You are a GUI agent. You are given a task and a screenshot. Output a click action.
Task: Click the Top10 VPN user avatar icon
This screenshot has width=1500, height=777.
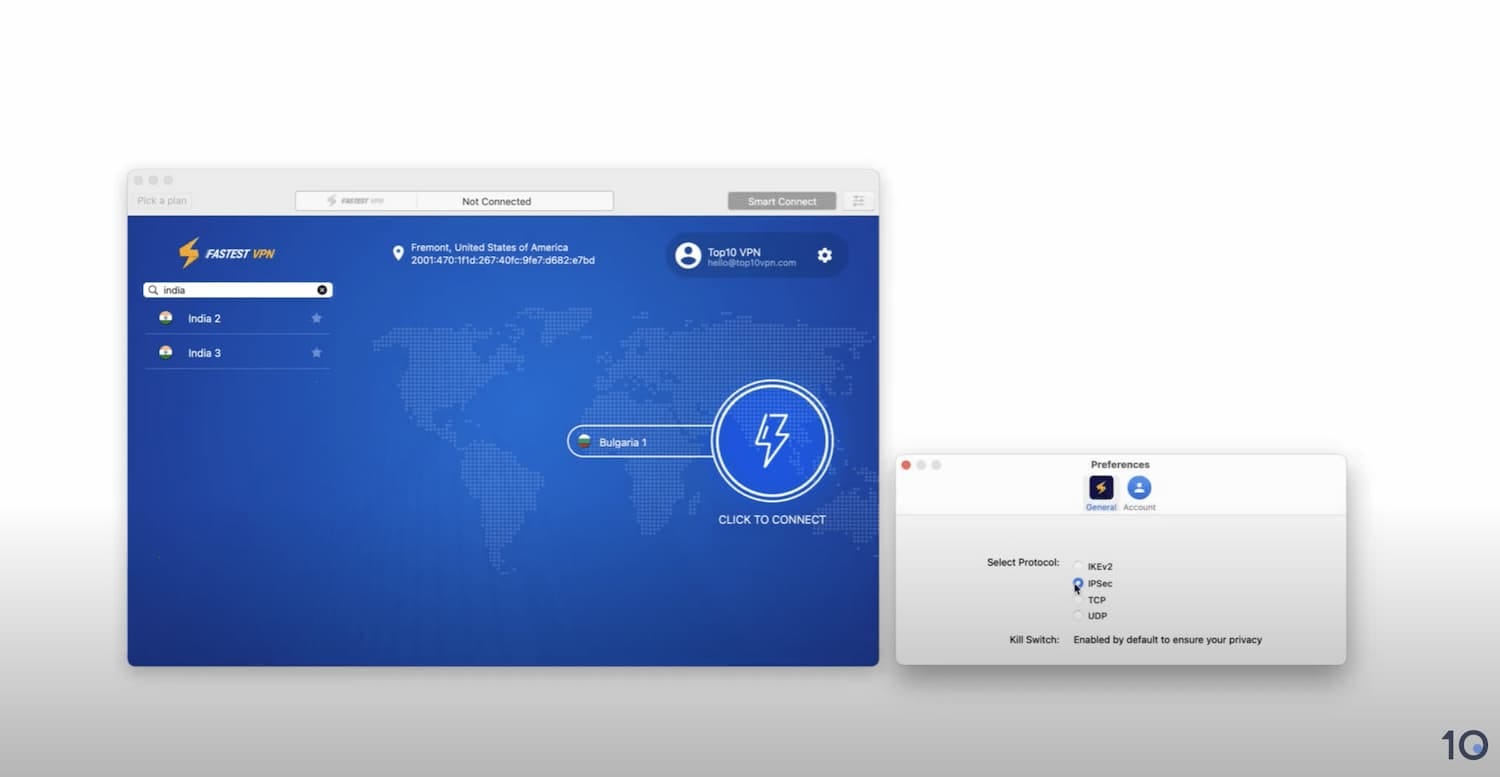pyautogui.click(x=688, y=255)
